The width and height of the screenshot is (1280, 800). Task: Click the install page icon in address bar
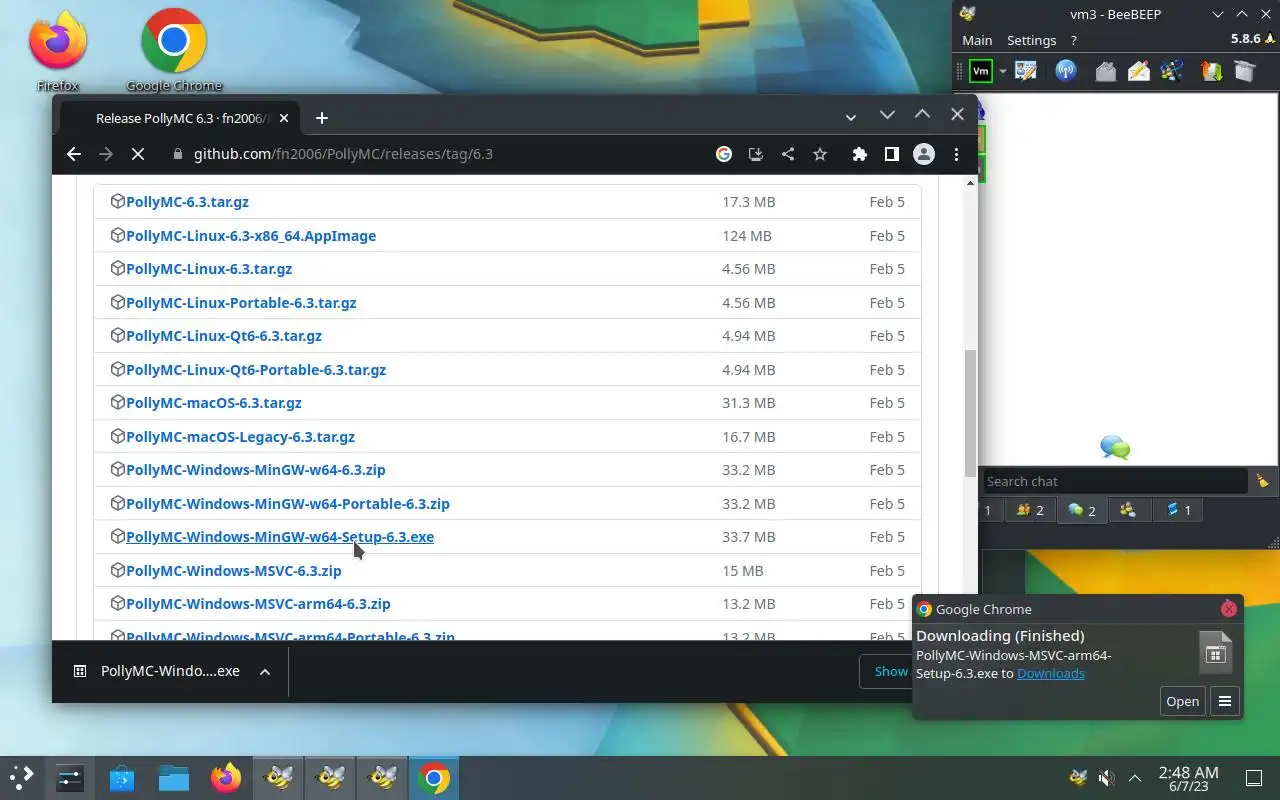pos(756,154)
